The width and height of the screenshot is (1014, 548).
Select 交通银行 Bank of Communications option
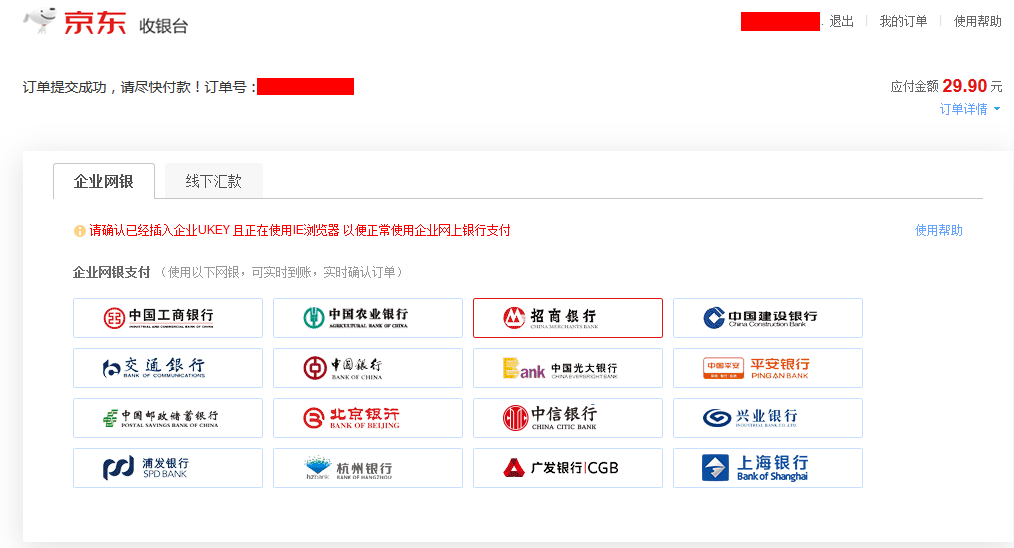click(168, 367)
